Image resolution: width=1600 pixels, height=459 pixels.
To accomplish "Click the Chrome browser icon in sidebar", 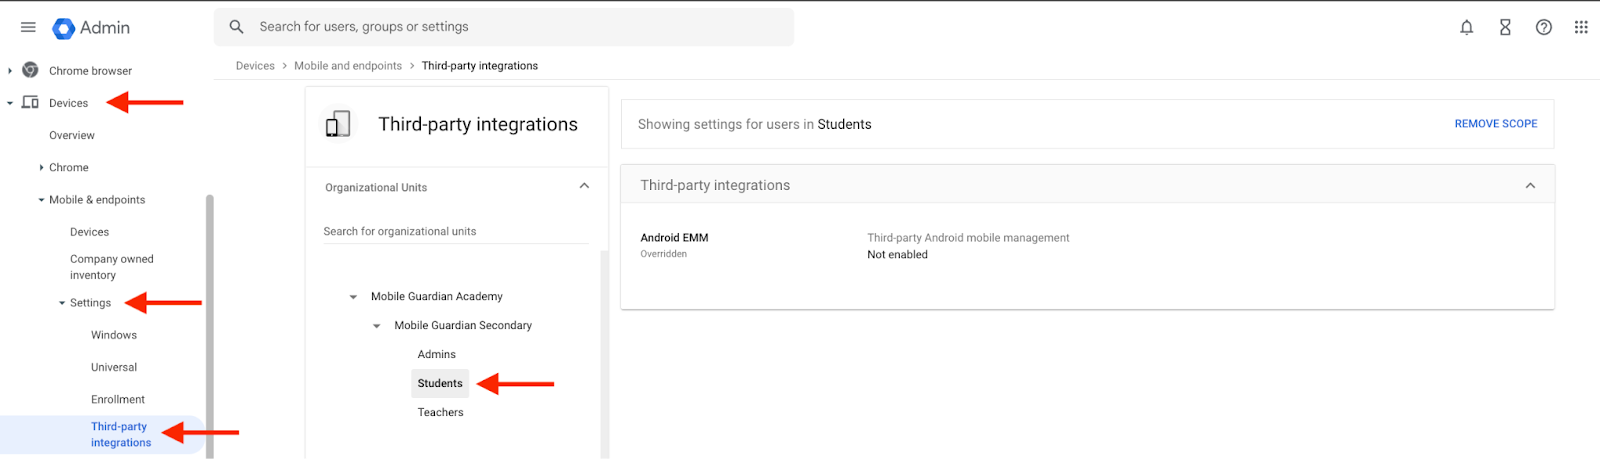I will (x=31, y=70).
